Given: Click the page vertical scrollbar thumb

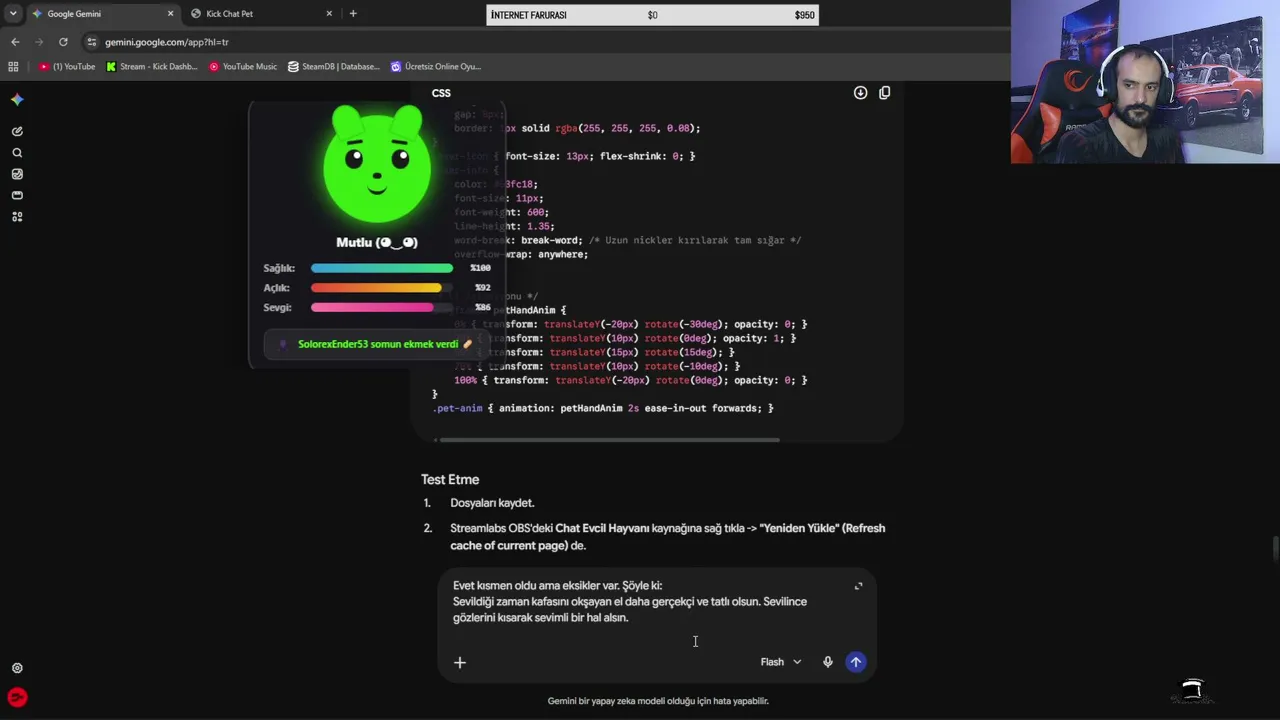Looking at the screenshot, I should [x=1274, y=549].
